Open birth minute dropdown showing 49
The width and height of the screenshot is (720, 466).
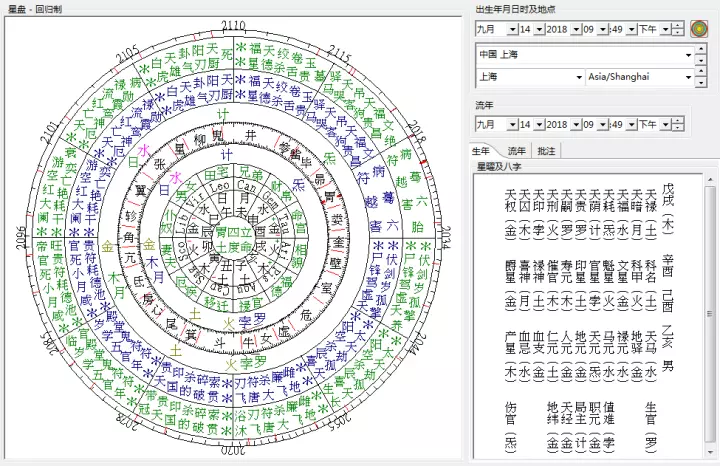632,30
